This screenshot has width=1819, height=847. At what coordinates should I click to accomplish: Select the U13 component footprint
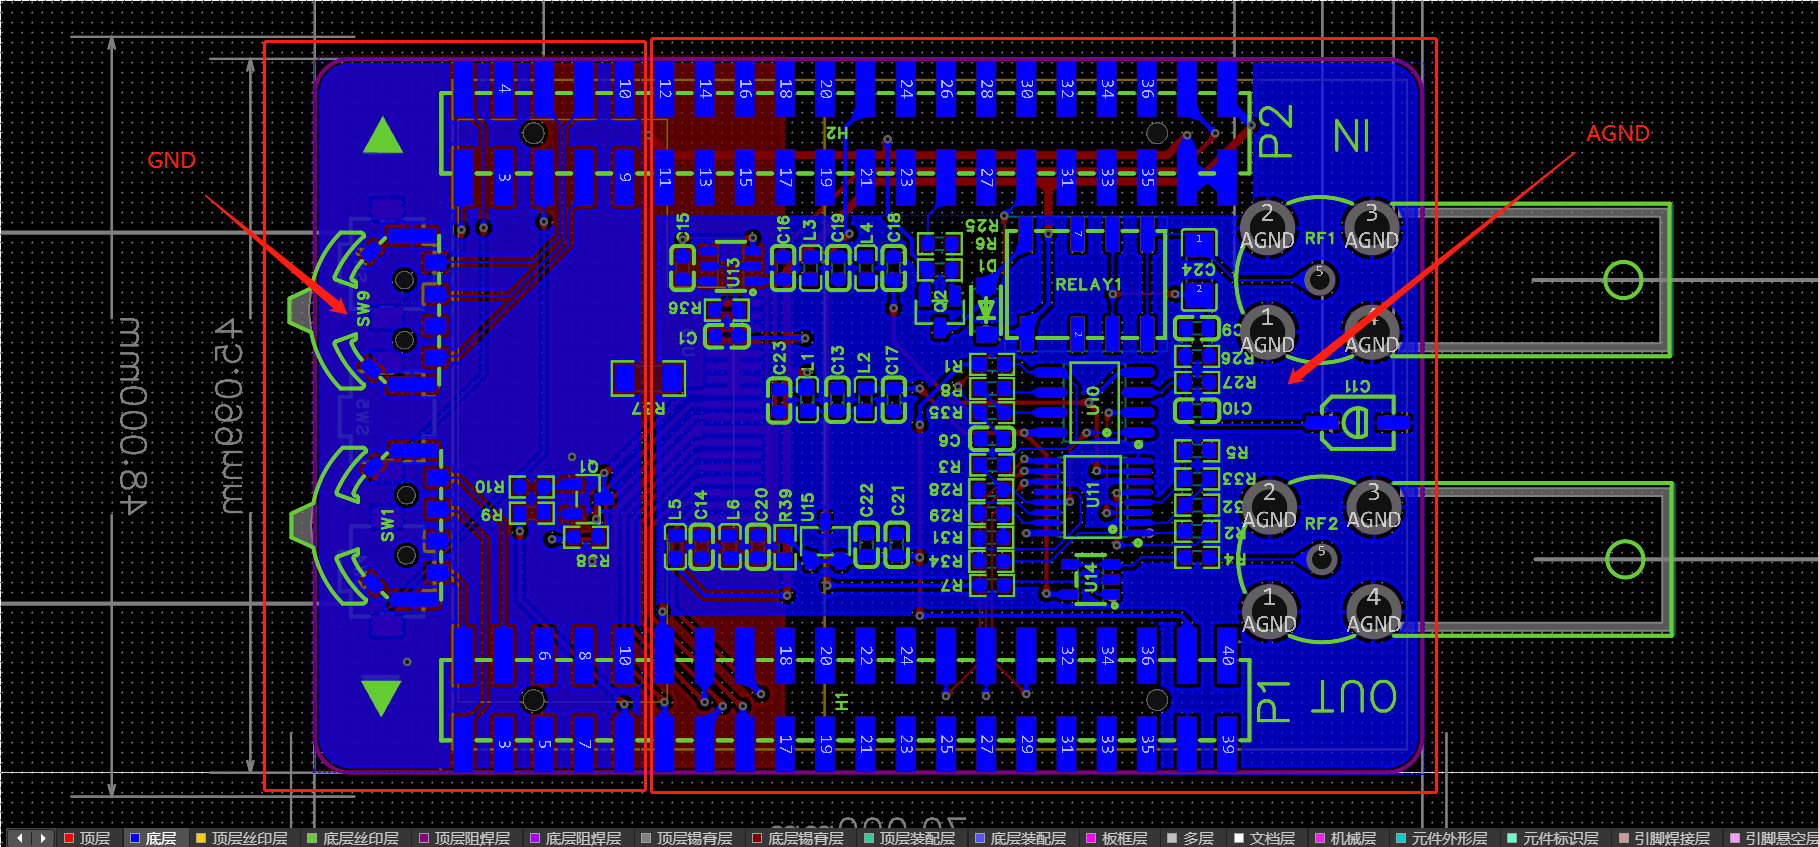coord(732,266)
